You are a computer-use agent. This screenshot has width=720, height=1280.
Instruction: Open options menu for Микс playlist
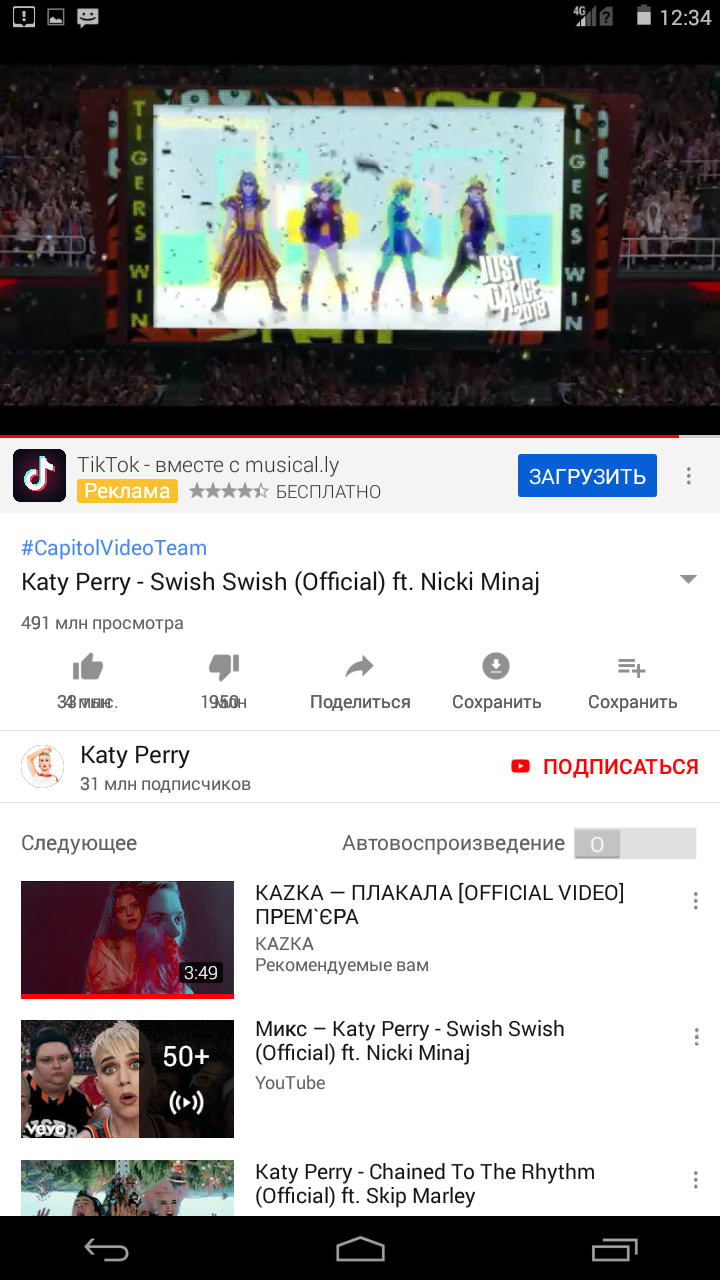696,1037
